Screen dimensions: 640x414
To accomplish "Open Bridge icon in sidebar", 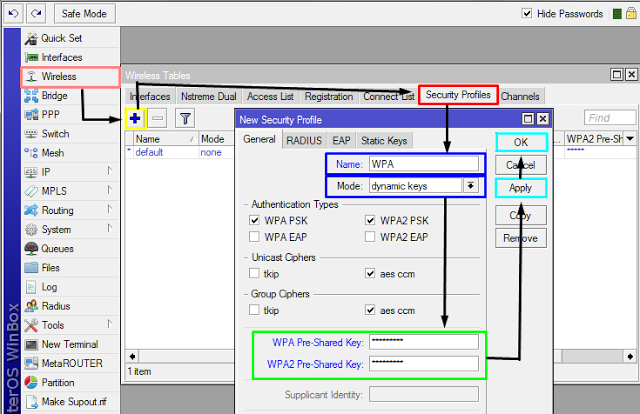I will 31,96.
